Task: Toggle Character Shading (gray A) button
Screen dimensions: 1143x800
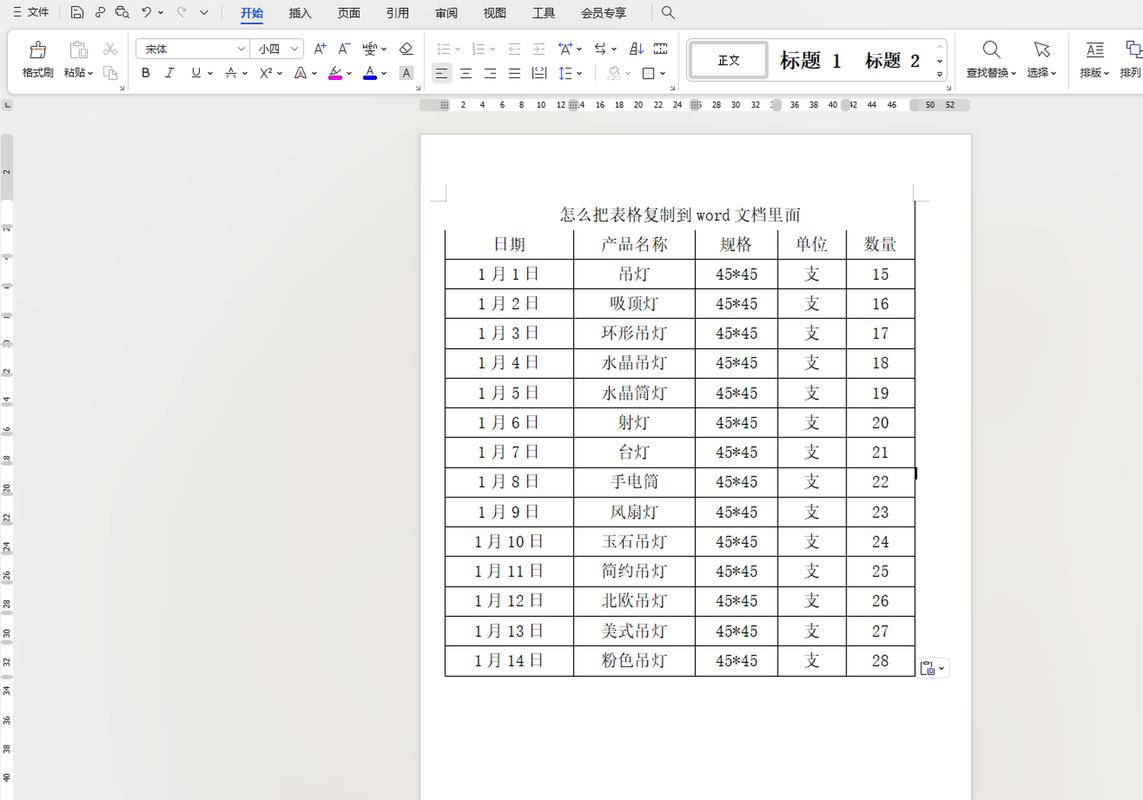Action: tap(407, 73)
